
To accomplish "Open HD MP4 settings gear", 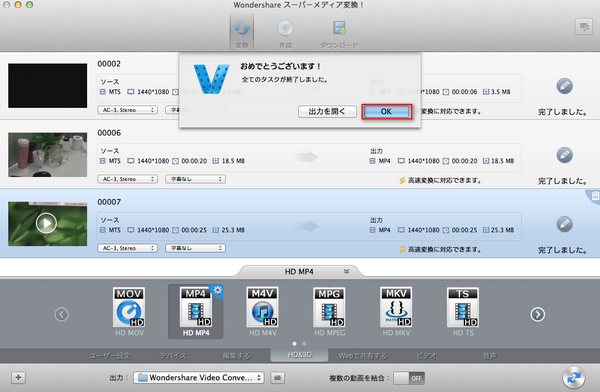I will pyautogui.click(x=218, y=290).
